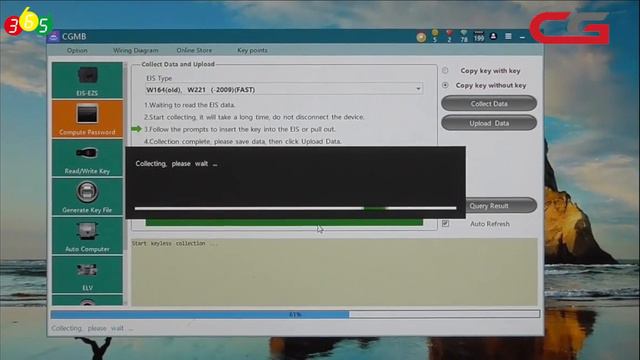Click the EIS Type label

point(159,78)
